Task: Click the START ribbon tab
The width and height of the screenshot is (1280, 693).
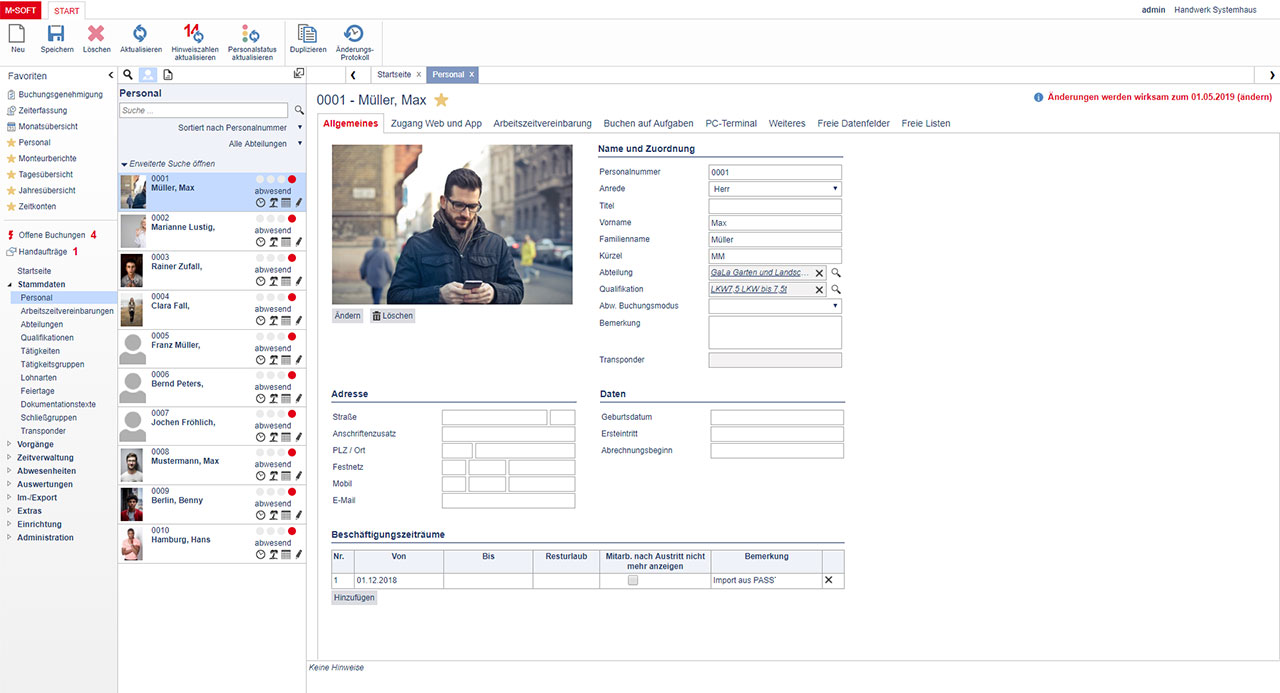Action: click(68, 9)
